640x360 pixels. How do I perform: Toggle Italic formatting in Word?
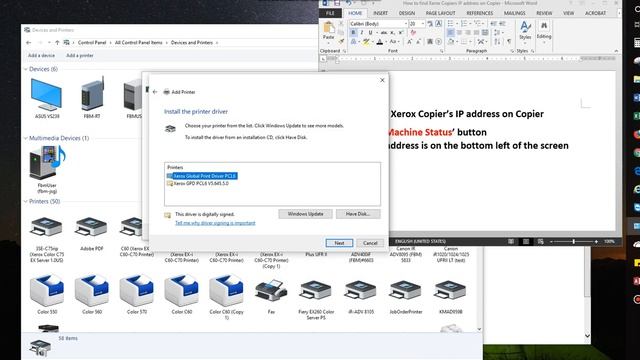(x=362, y=33)
